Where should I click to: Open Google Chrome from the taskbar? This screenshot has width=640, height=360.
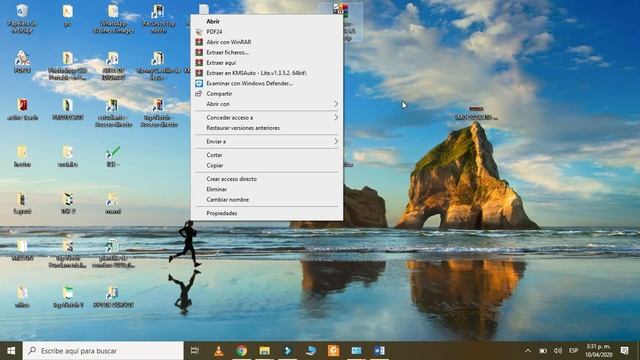[x=241, y=351]
